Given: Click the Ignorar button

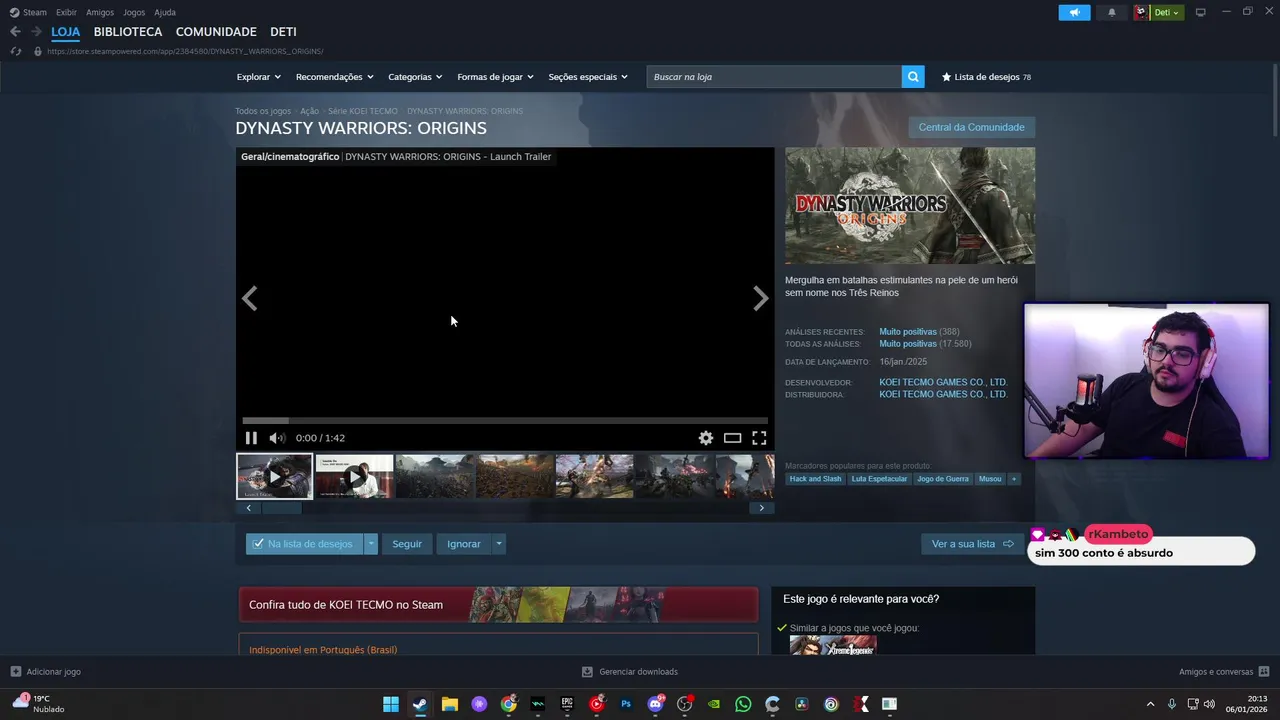Looking at the screenshot, I should [x=464, y=544].
